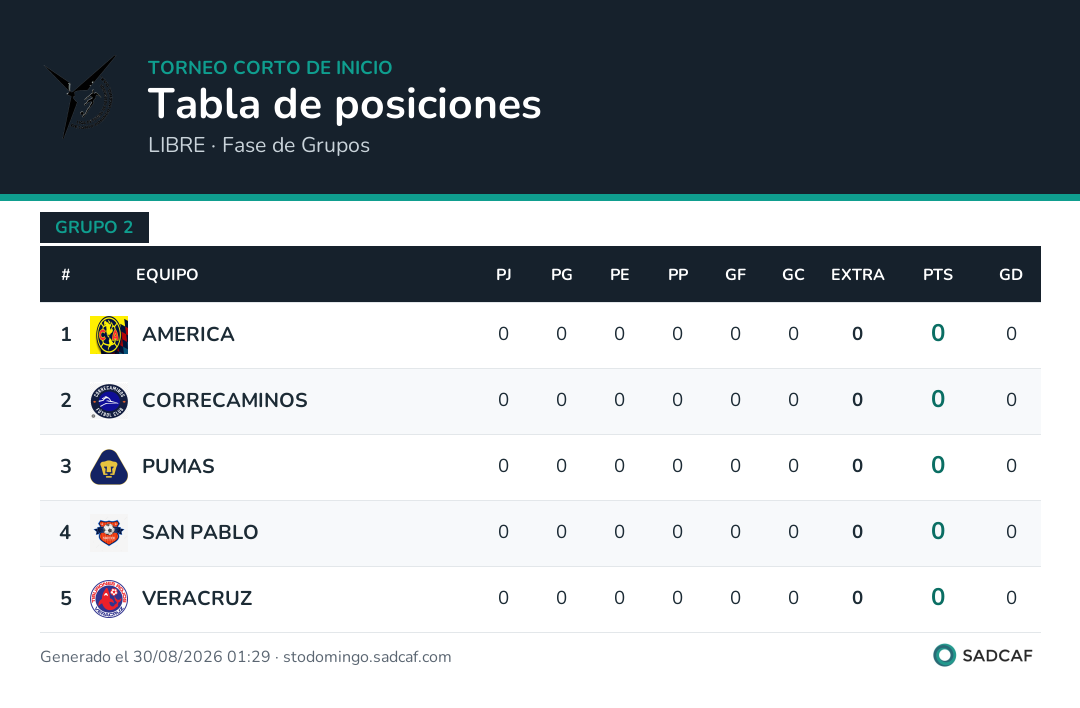Click the Tabla de posiciones title
The image size is (1080, 708).
(344, 105)
